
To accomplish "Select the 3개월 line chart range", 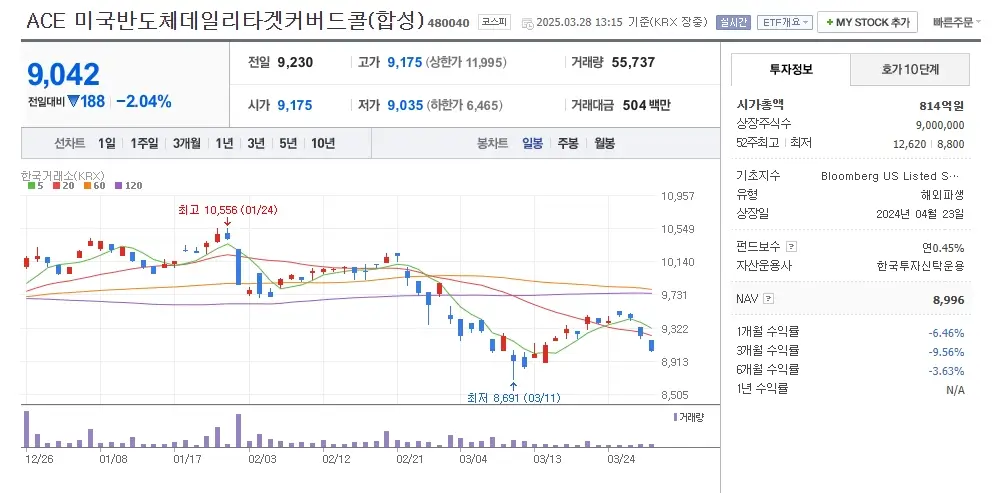I will 186,143.
